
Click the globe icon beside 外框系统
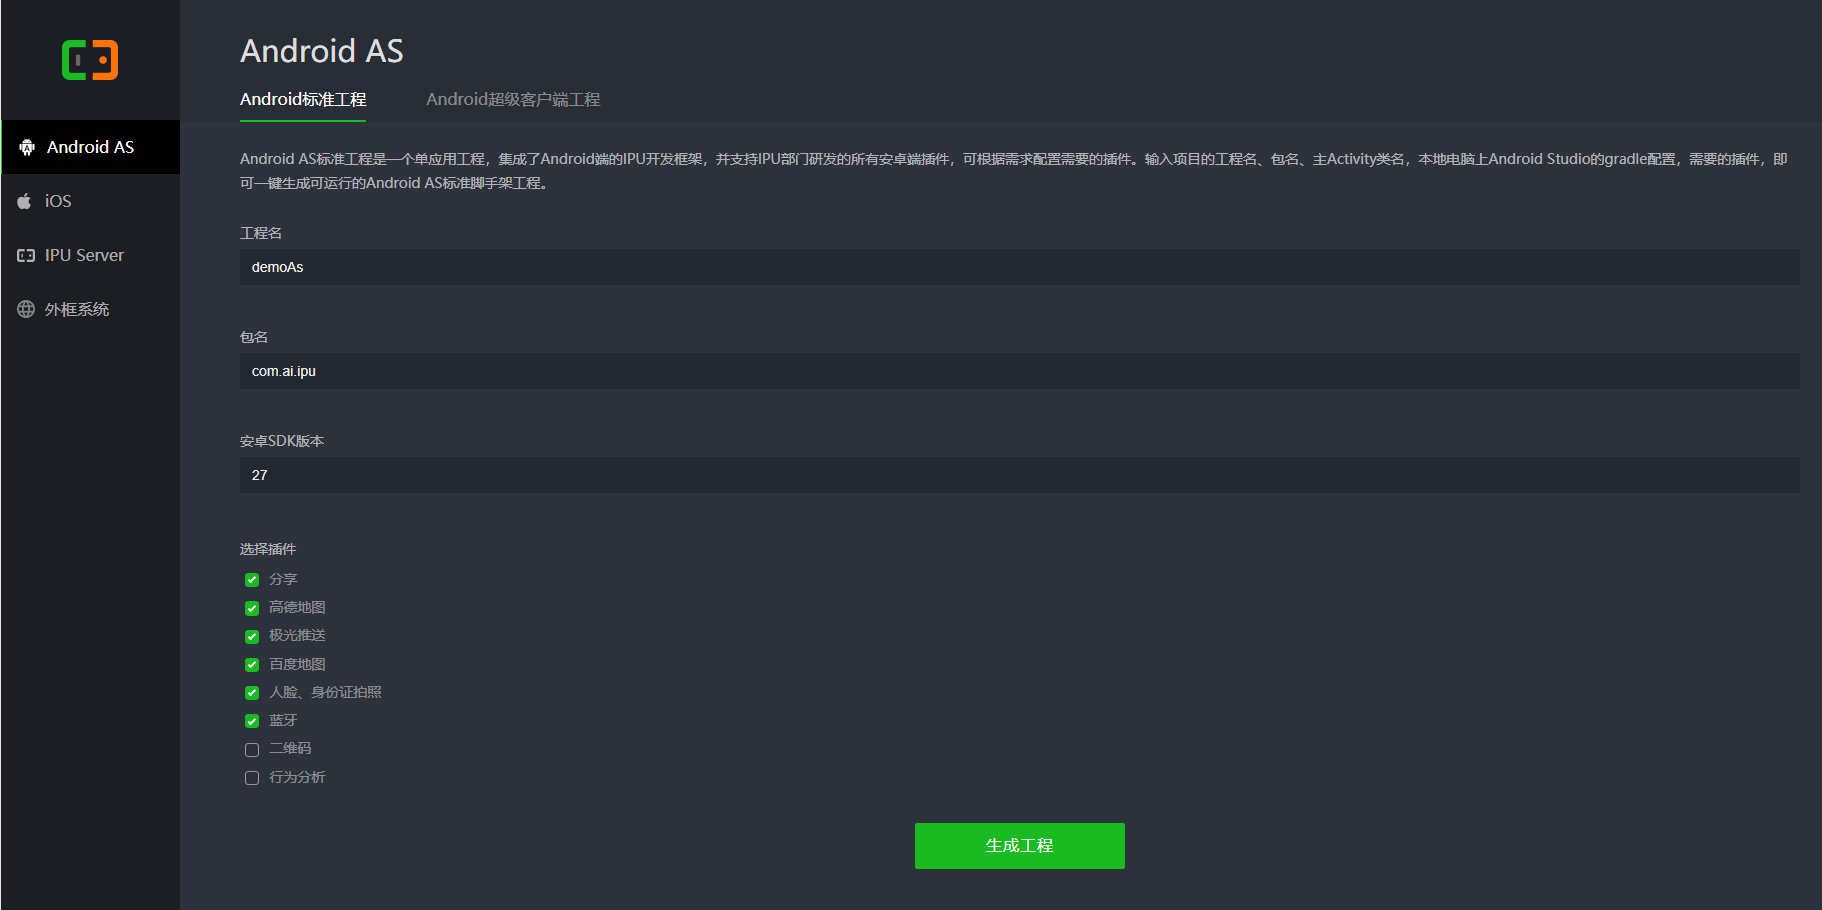(x=26, y=309)
